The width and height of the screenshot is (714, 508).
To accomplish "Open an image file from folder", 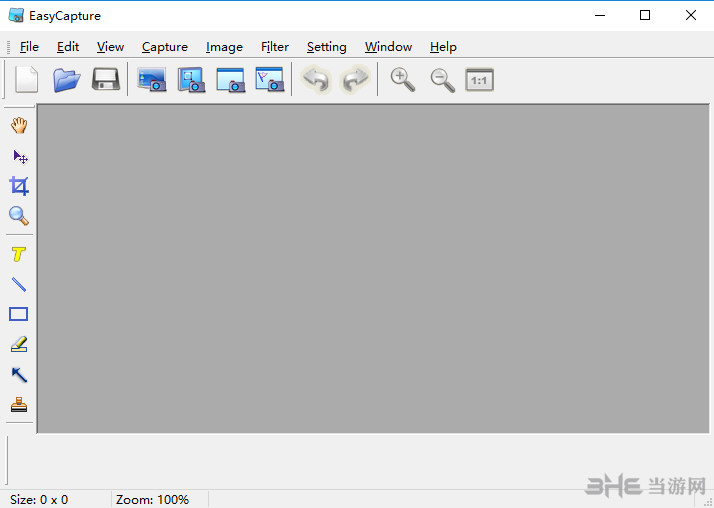I will tap(66, 80).
